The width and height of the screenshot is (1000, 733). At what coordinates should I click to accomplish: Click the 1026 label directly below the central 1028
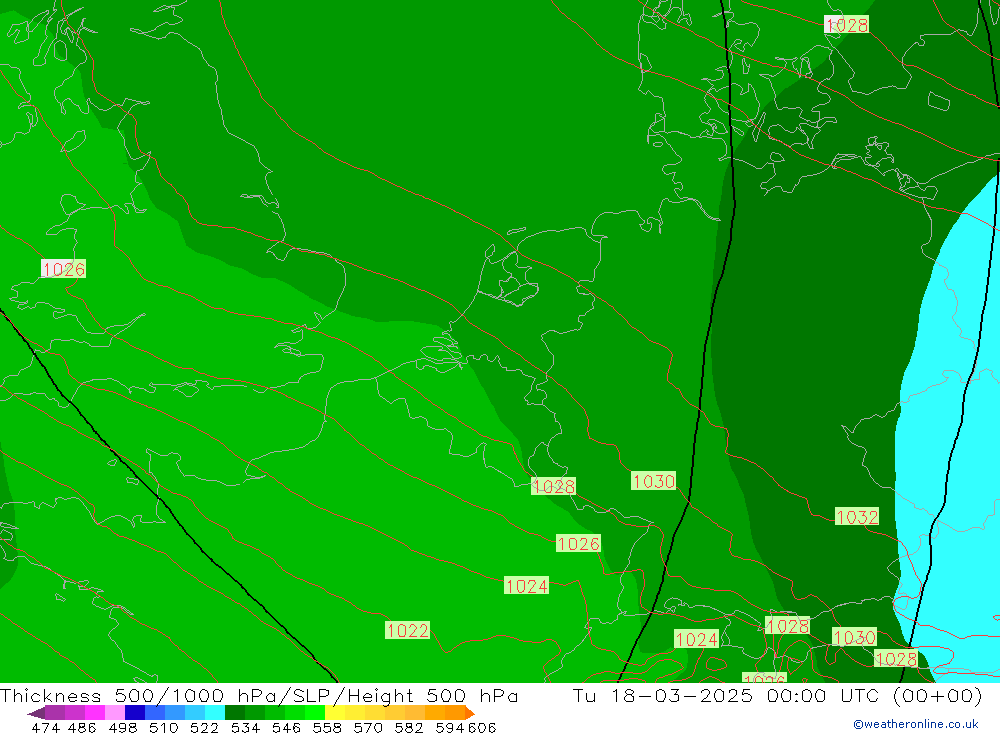coord(578,544)
